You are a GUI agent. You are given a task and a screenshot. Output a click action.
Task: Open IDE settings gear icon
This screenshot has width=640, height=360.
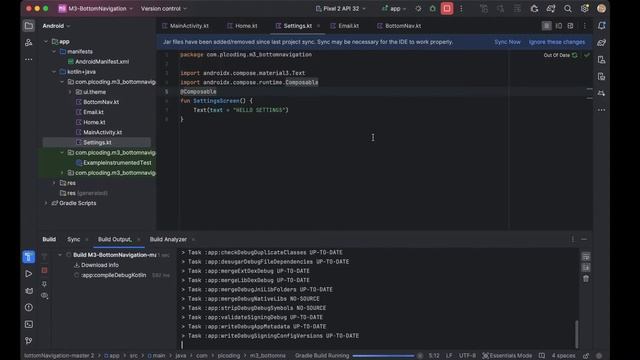(584, 9)
